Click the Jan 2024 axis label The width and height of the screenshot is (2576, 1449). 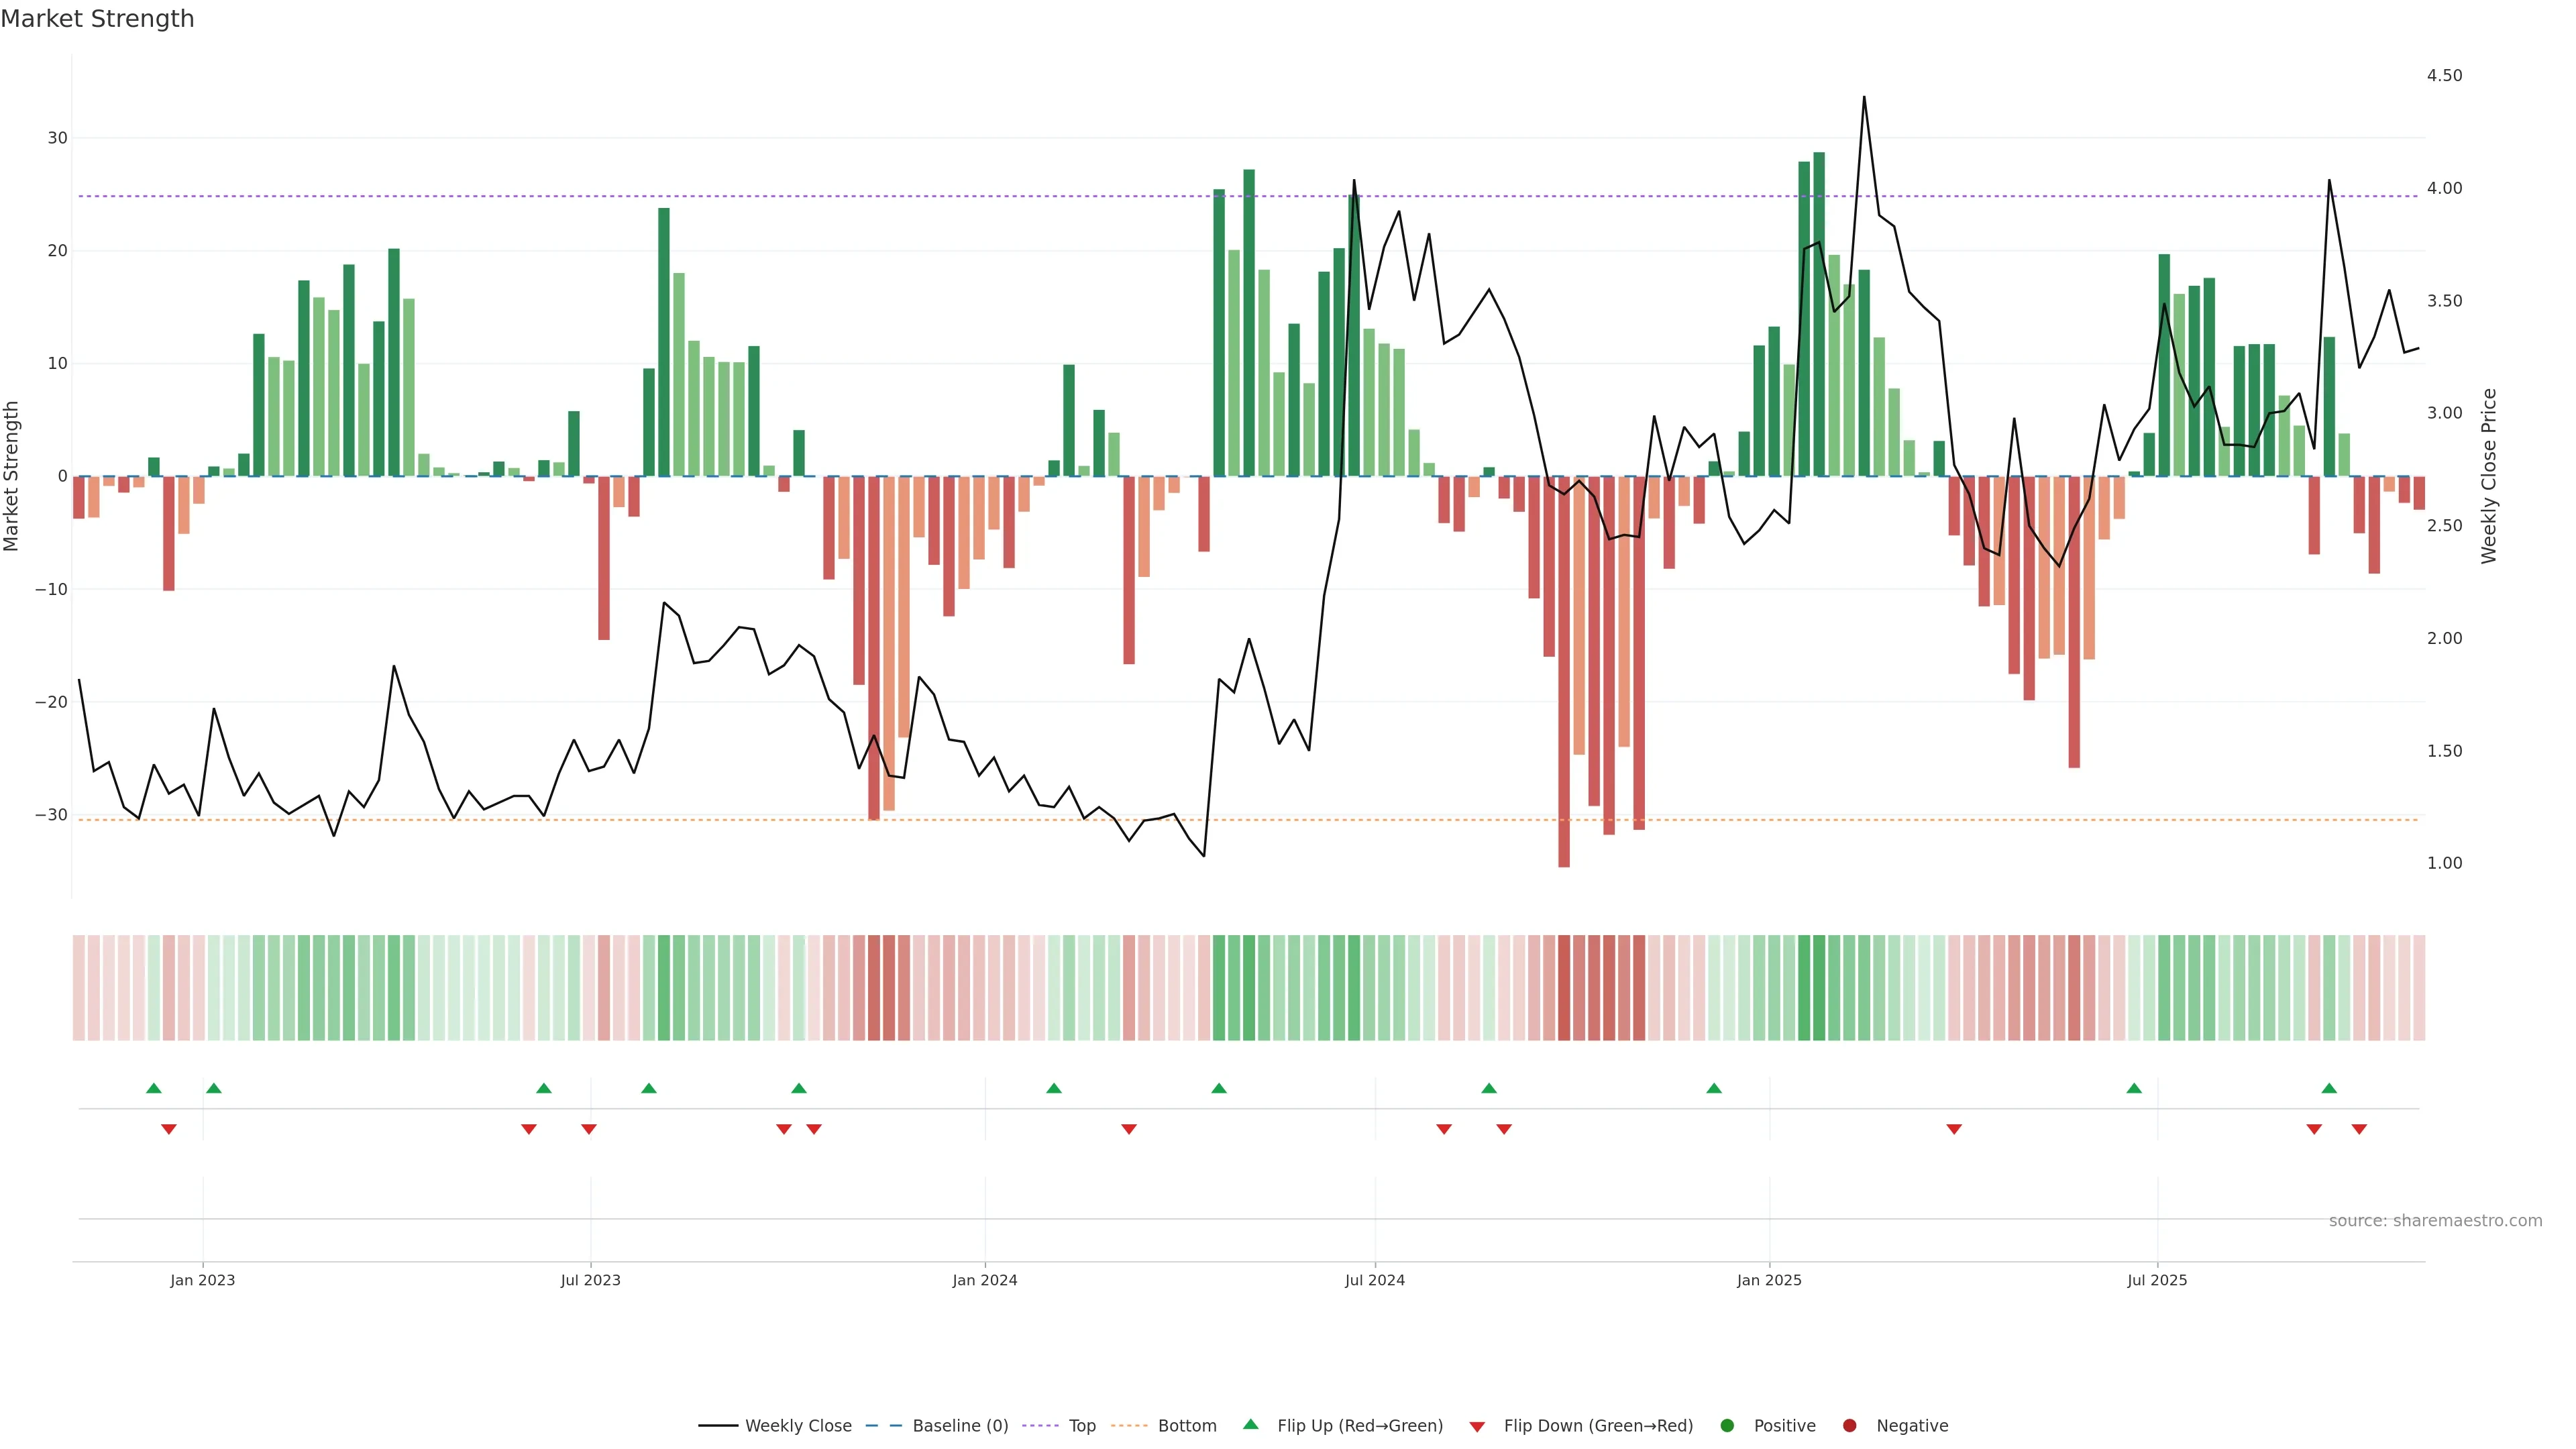tap(984, 1280)
